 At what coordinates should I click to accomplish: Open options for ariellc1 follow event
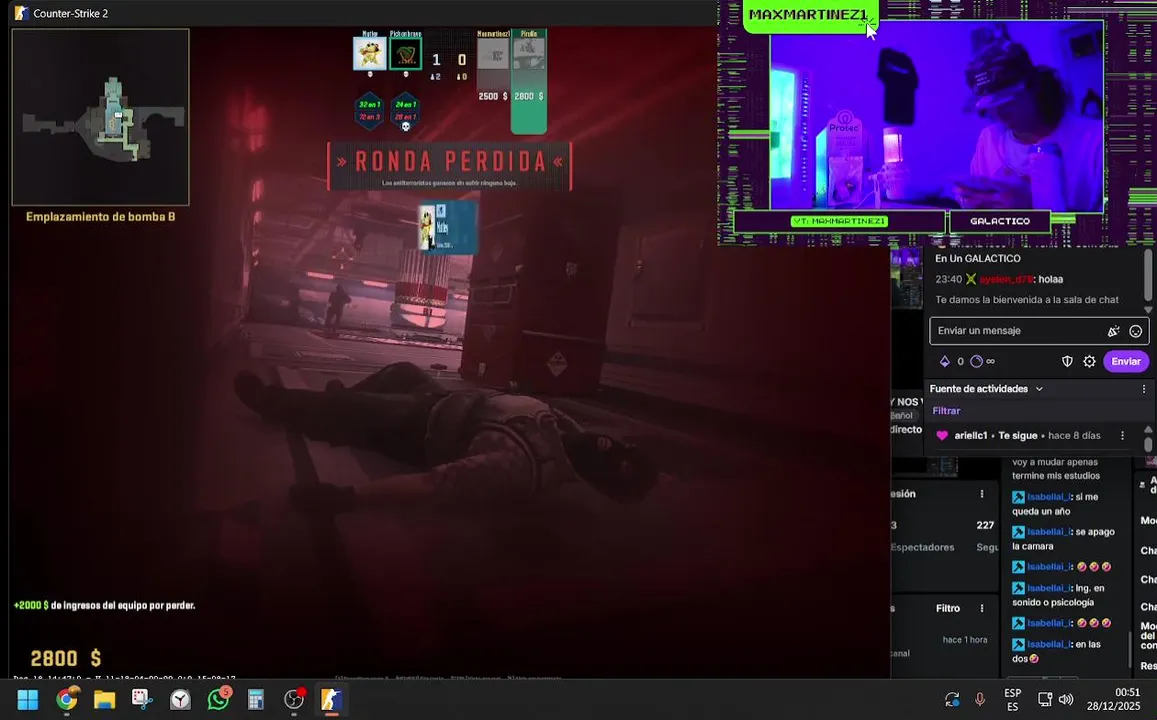[x=1122, y=436]
